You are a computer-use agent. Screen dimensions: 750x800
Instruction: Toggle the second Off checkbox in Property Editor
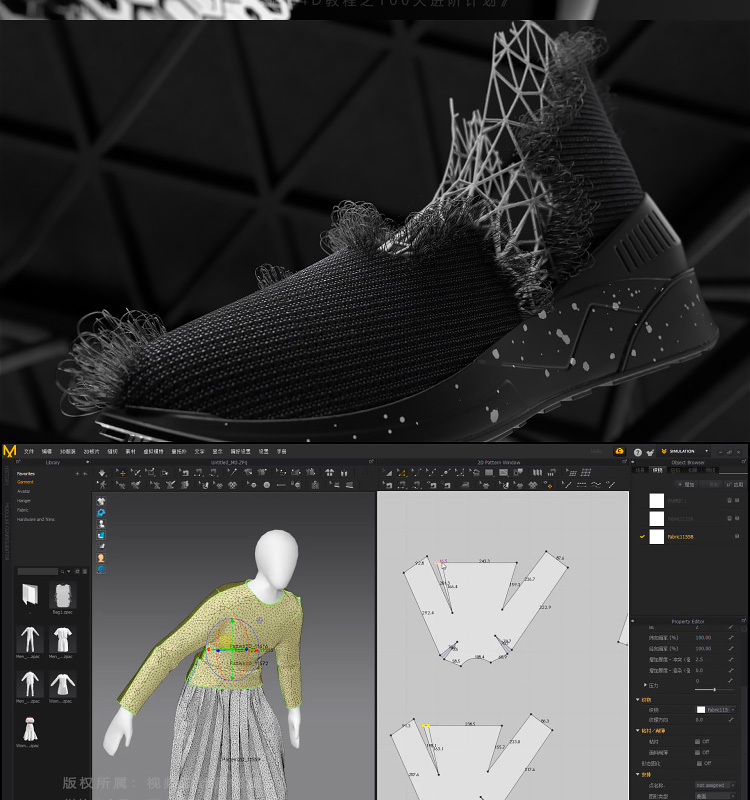pyautogui.click(x=699, y=752)
